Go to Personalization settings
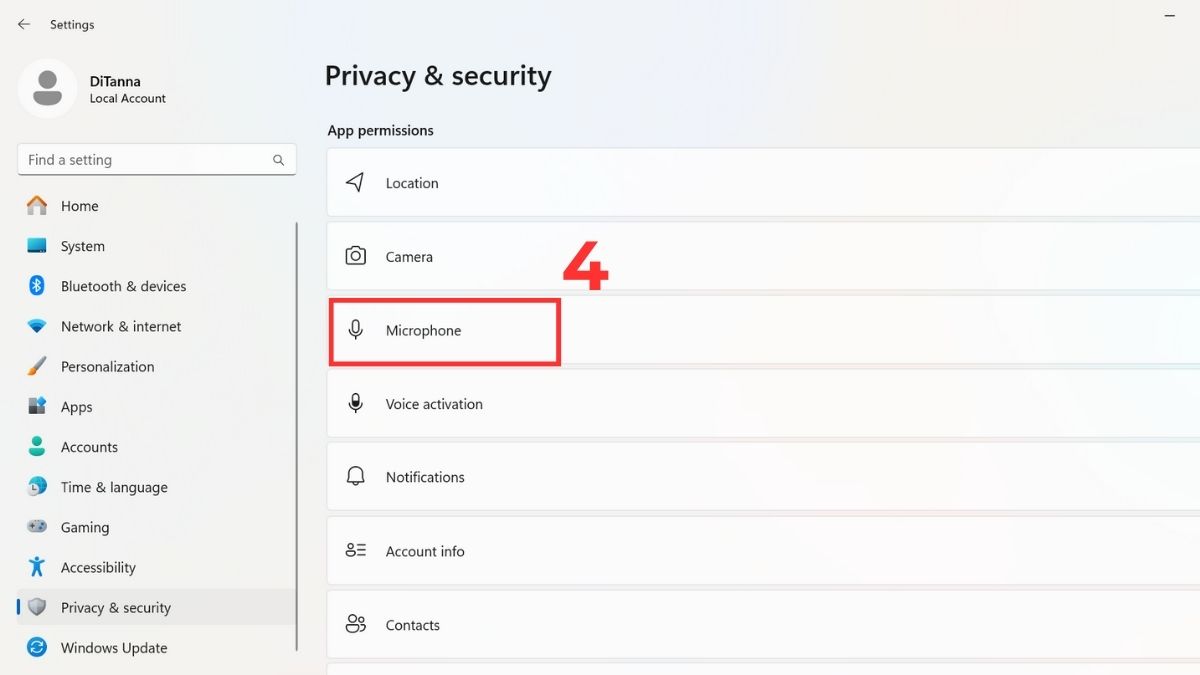Image resolution: width=1200 pixels, height=675 pixels. pyautogui.click(x=107, y=366)
